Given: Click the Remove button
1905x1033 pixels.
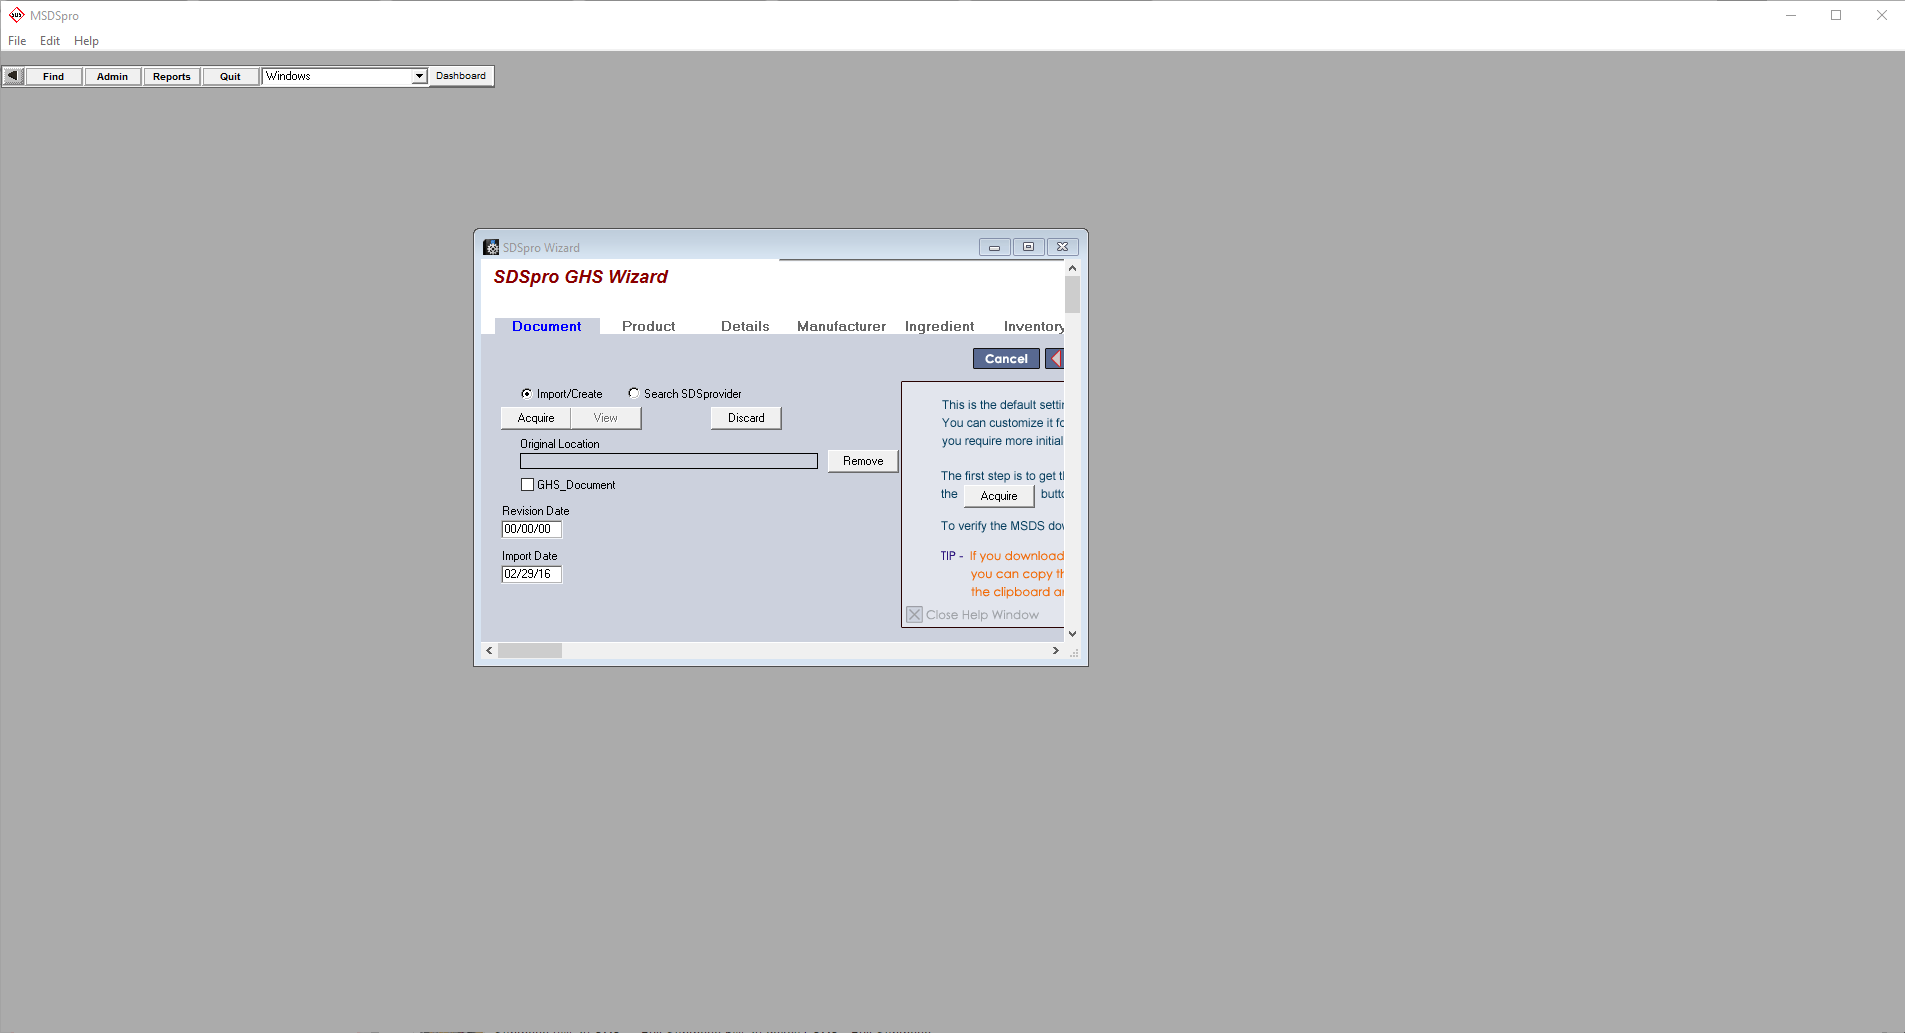Looking at the screenshot, I should tap(862, 461).
